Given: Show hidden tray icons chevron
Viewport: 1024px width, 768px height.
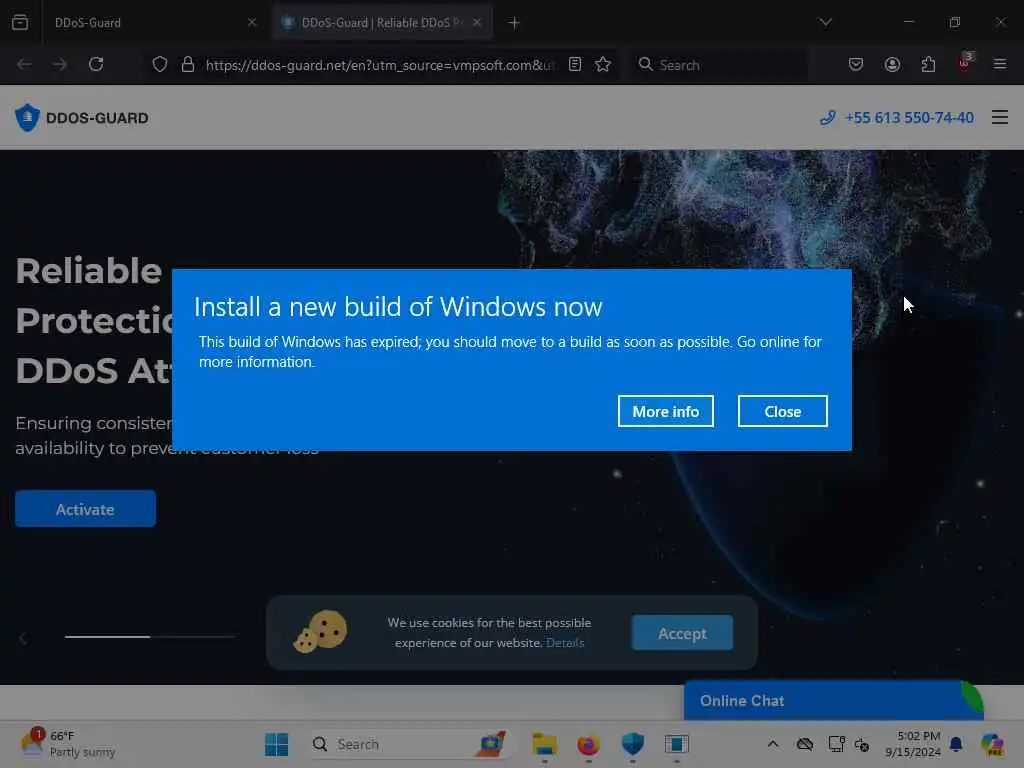Looking at the screenshot, I should (x=773, y=744).
